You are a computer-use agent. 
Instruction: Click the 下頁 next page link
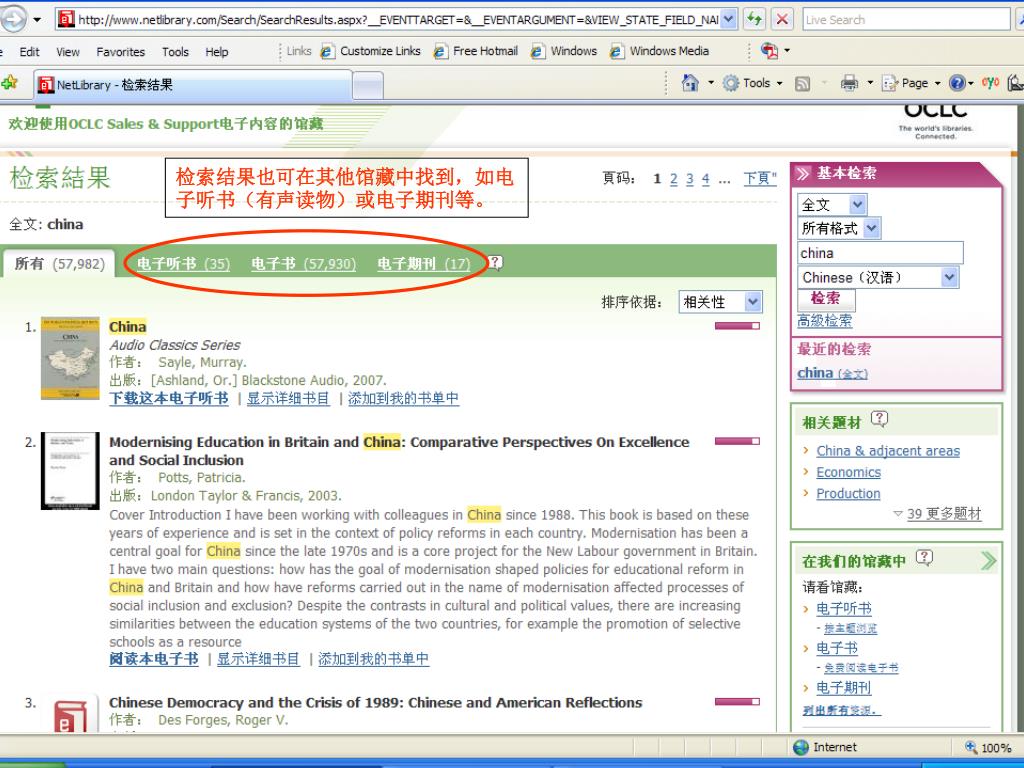coord(760,179)
